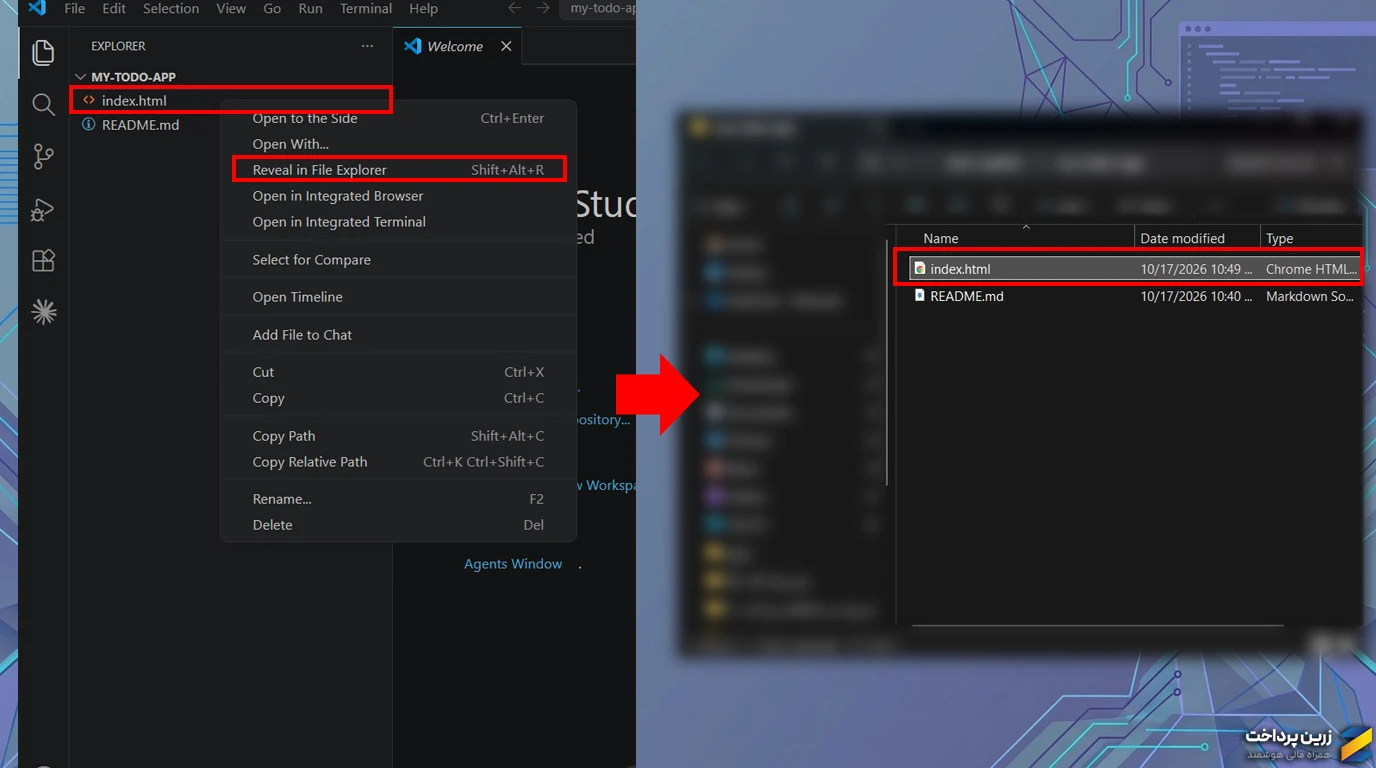Select index.html in the Explorer tree
Image resolution: width=1376 pixels, height=768 pixels.
pyautogui.click(x=230, y=100)
